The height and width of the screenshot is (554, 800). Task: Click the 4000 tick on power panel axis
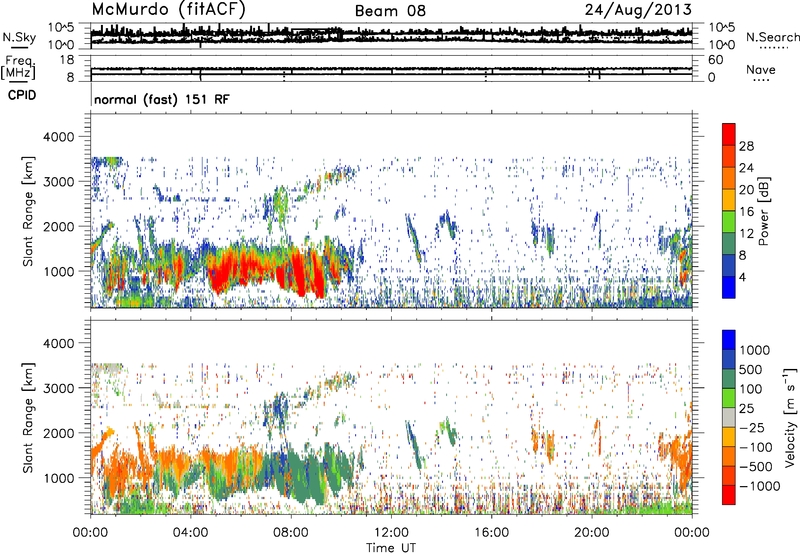point(58,137)
